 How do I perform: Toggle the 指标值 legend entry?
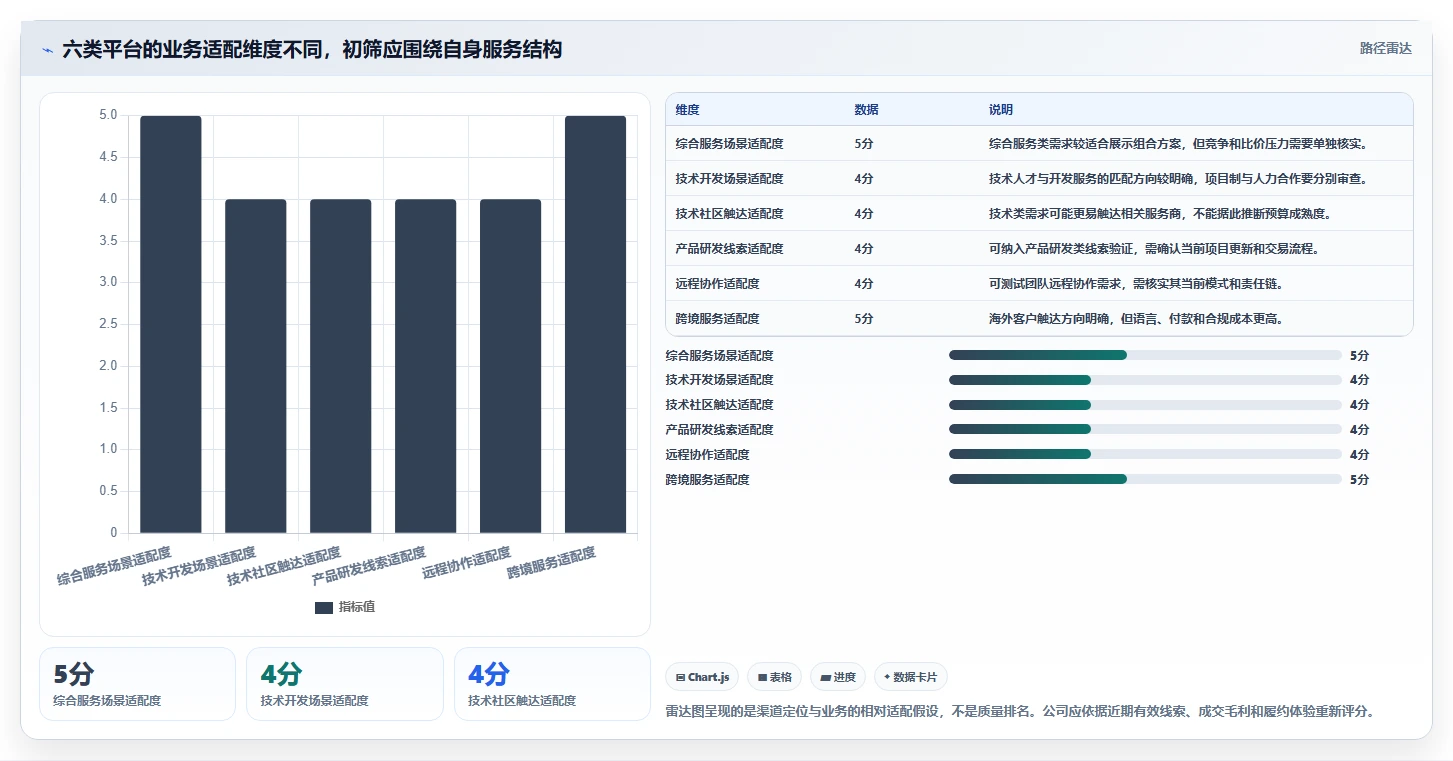pos(345,607)
